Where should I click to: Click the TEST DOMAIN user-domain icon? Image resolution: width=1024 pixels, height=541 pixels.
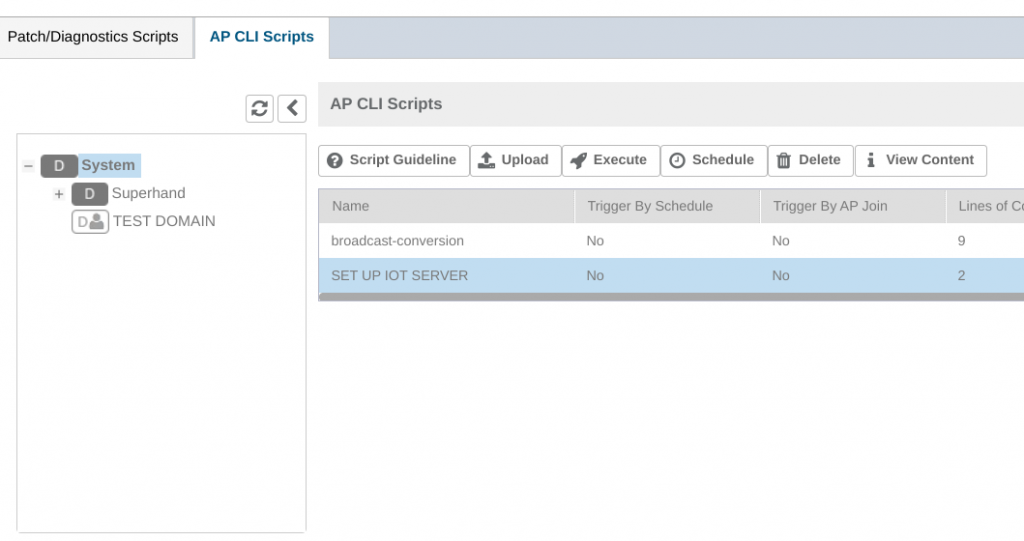pyautogui.click(x=89, y=222)
